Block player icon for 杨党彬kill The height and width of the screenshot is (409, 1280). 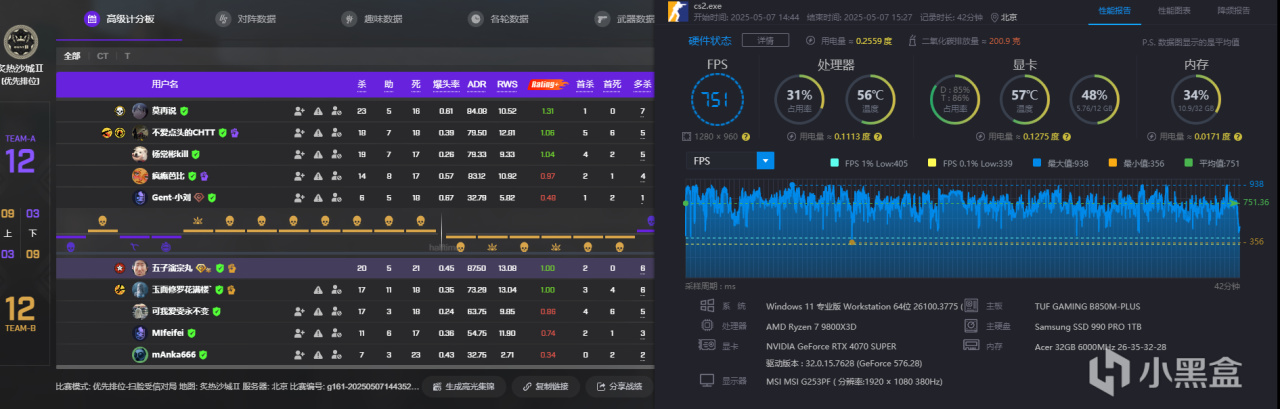(x=337, y=155)
